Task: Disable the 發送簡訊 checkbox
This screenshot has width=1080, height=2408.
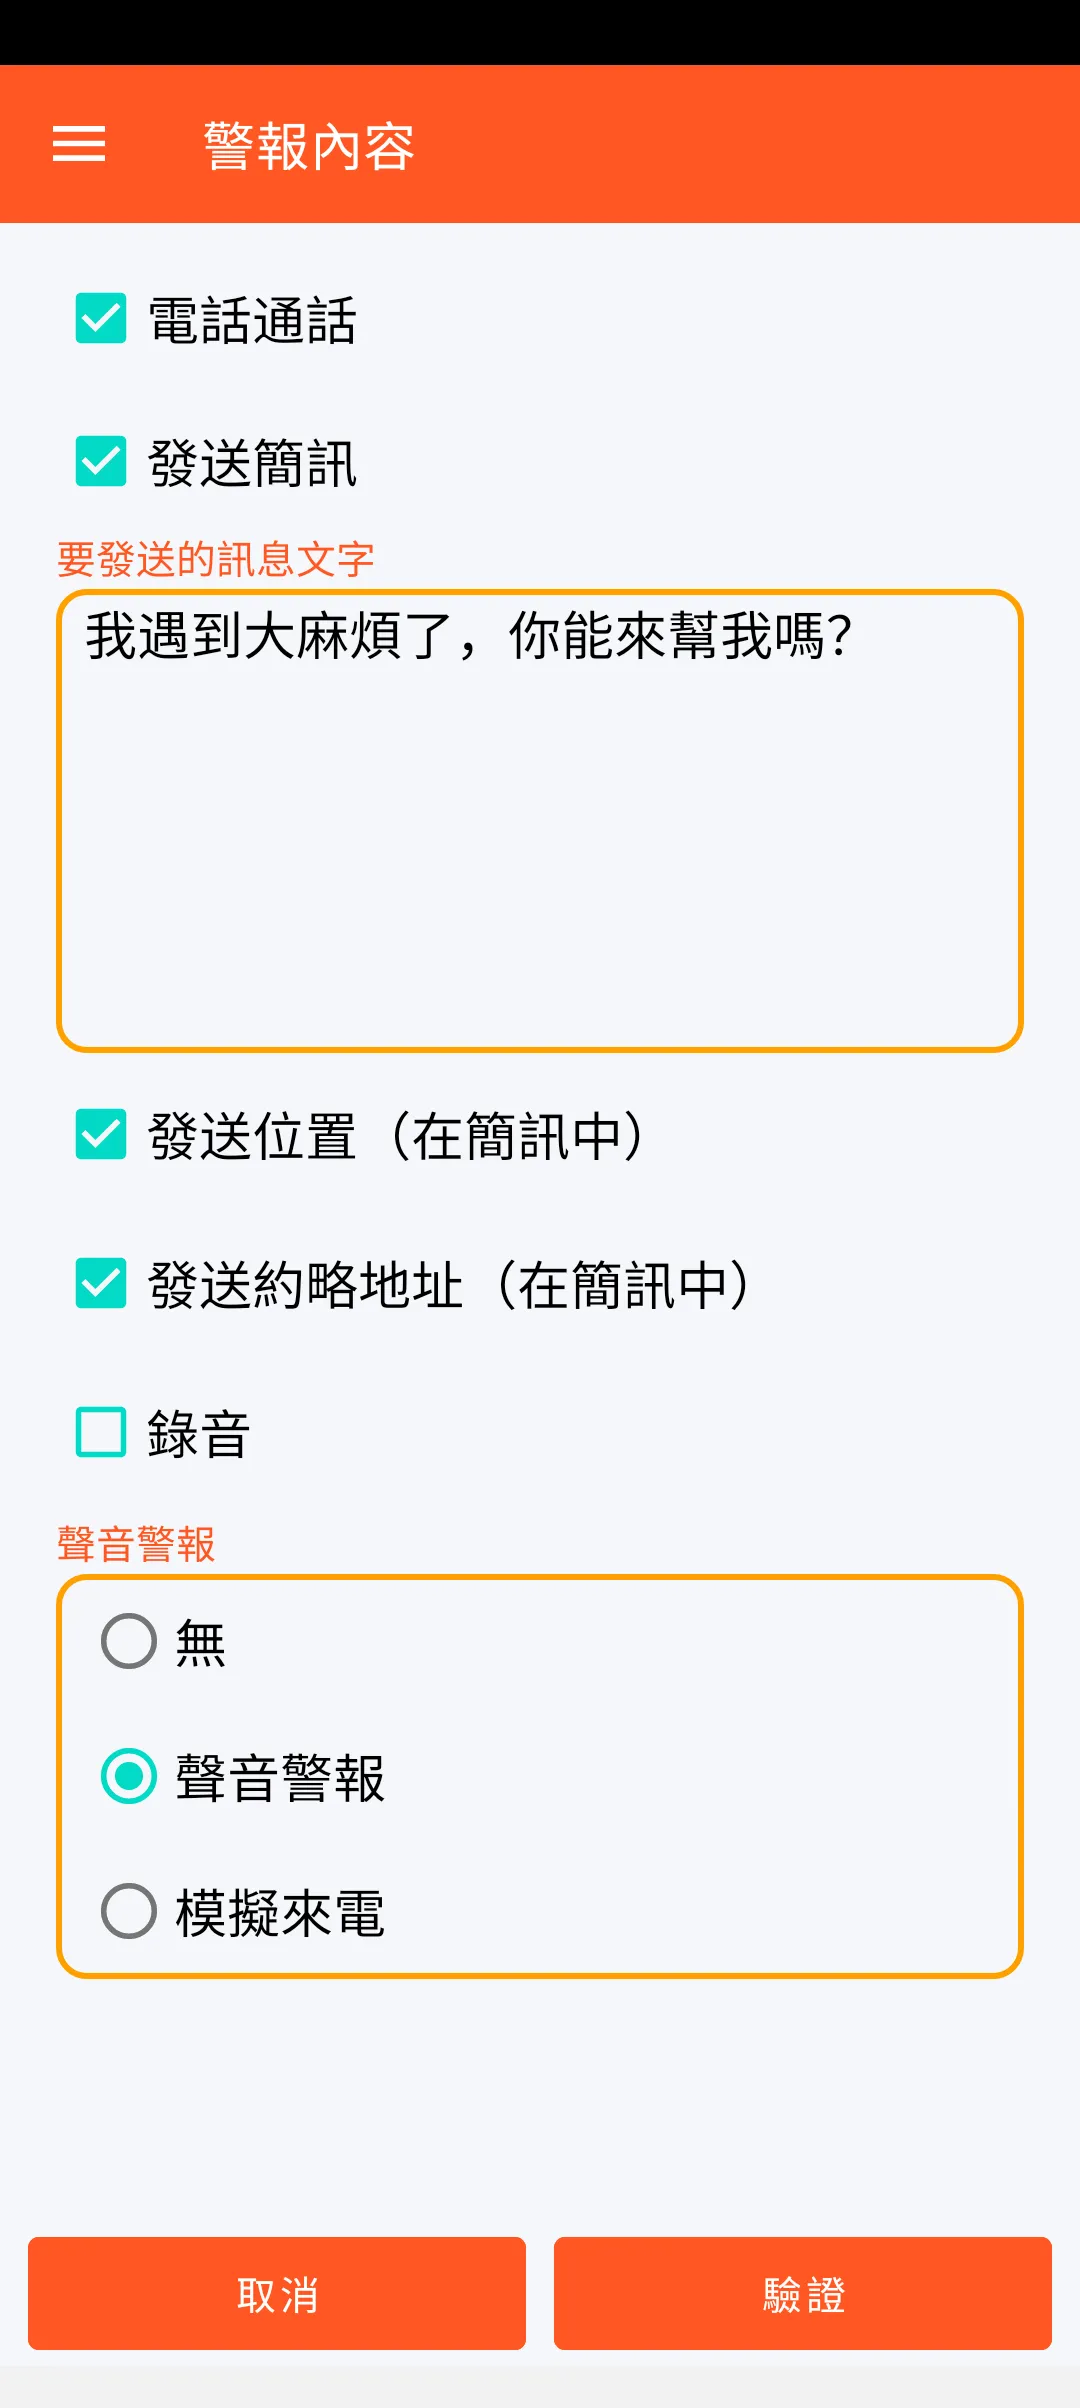Action: pos(101,462)
